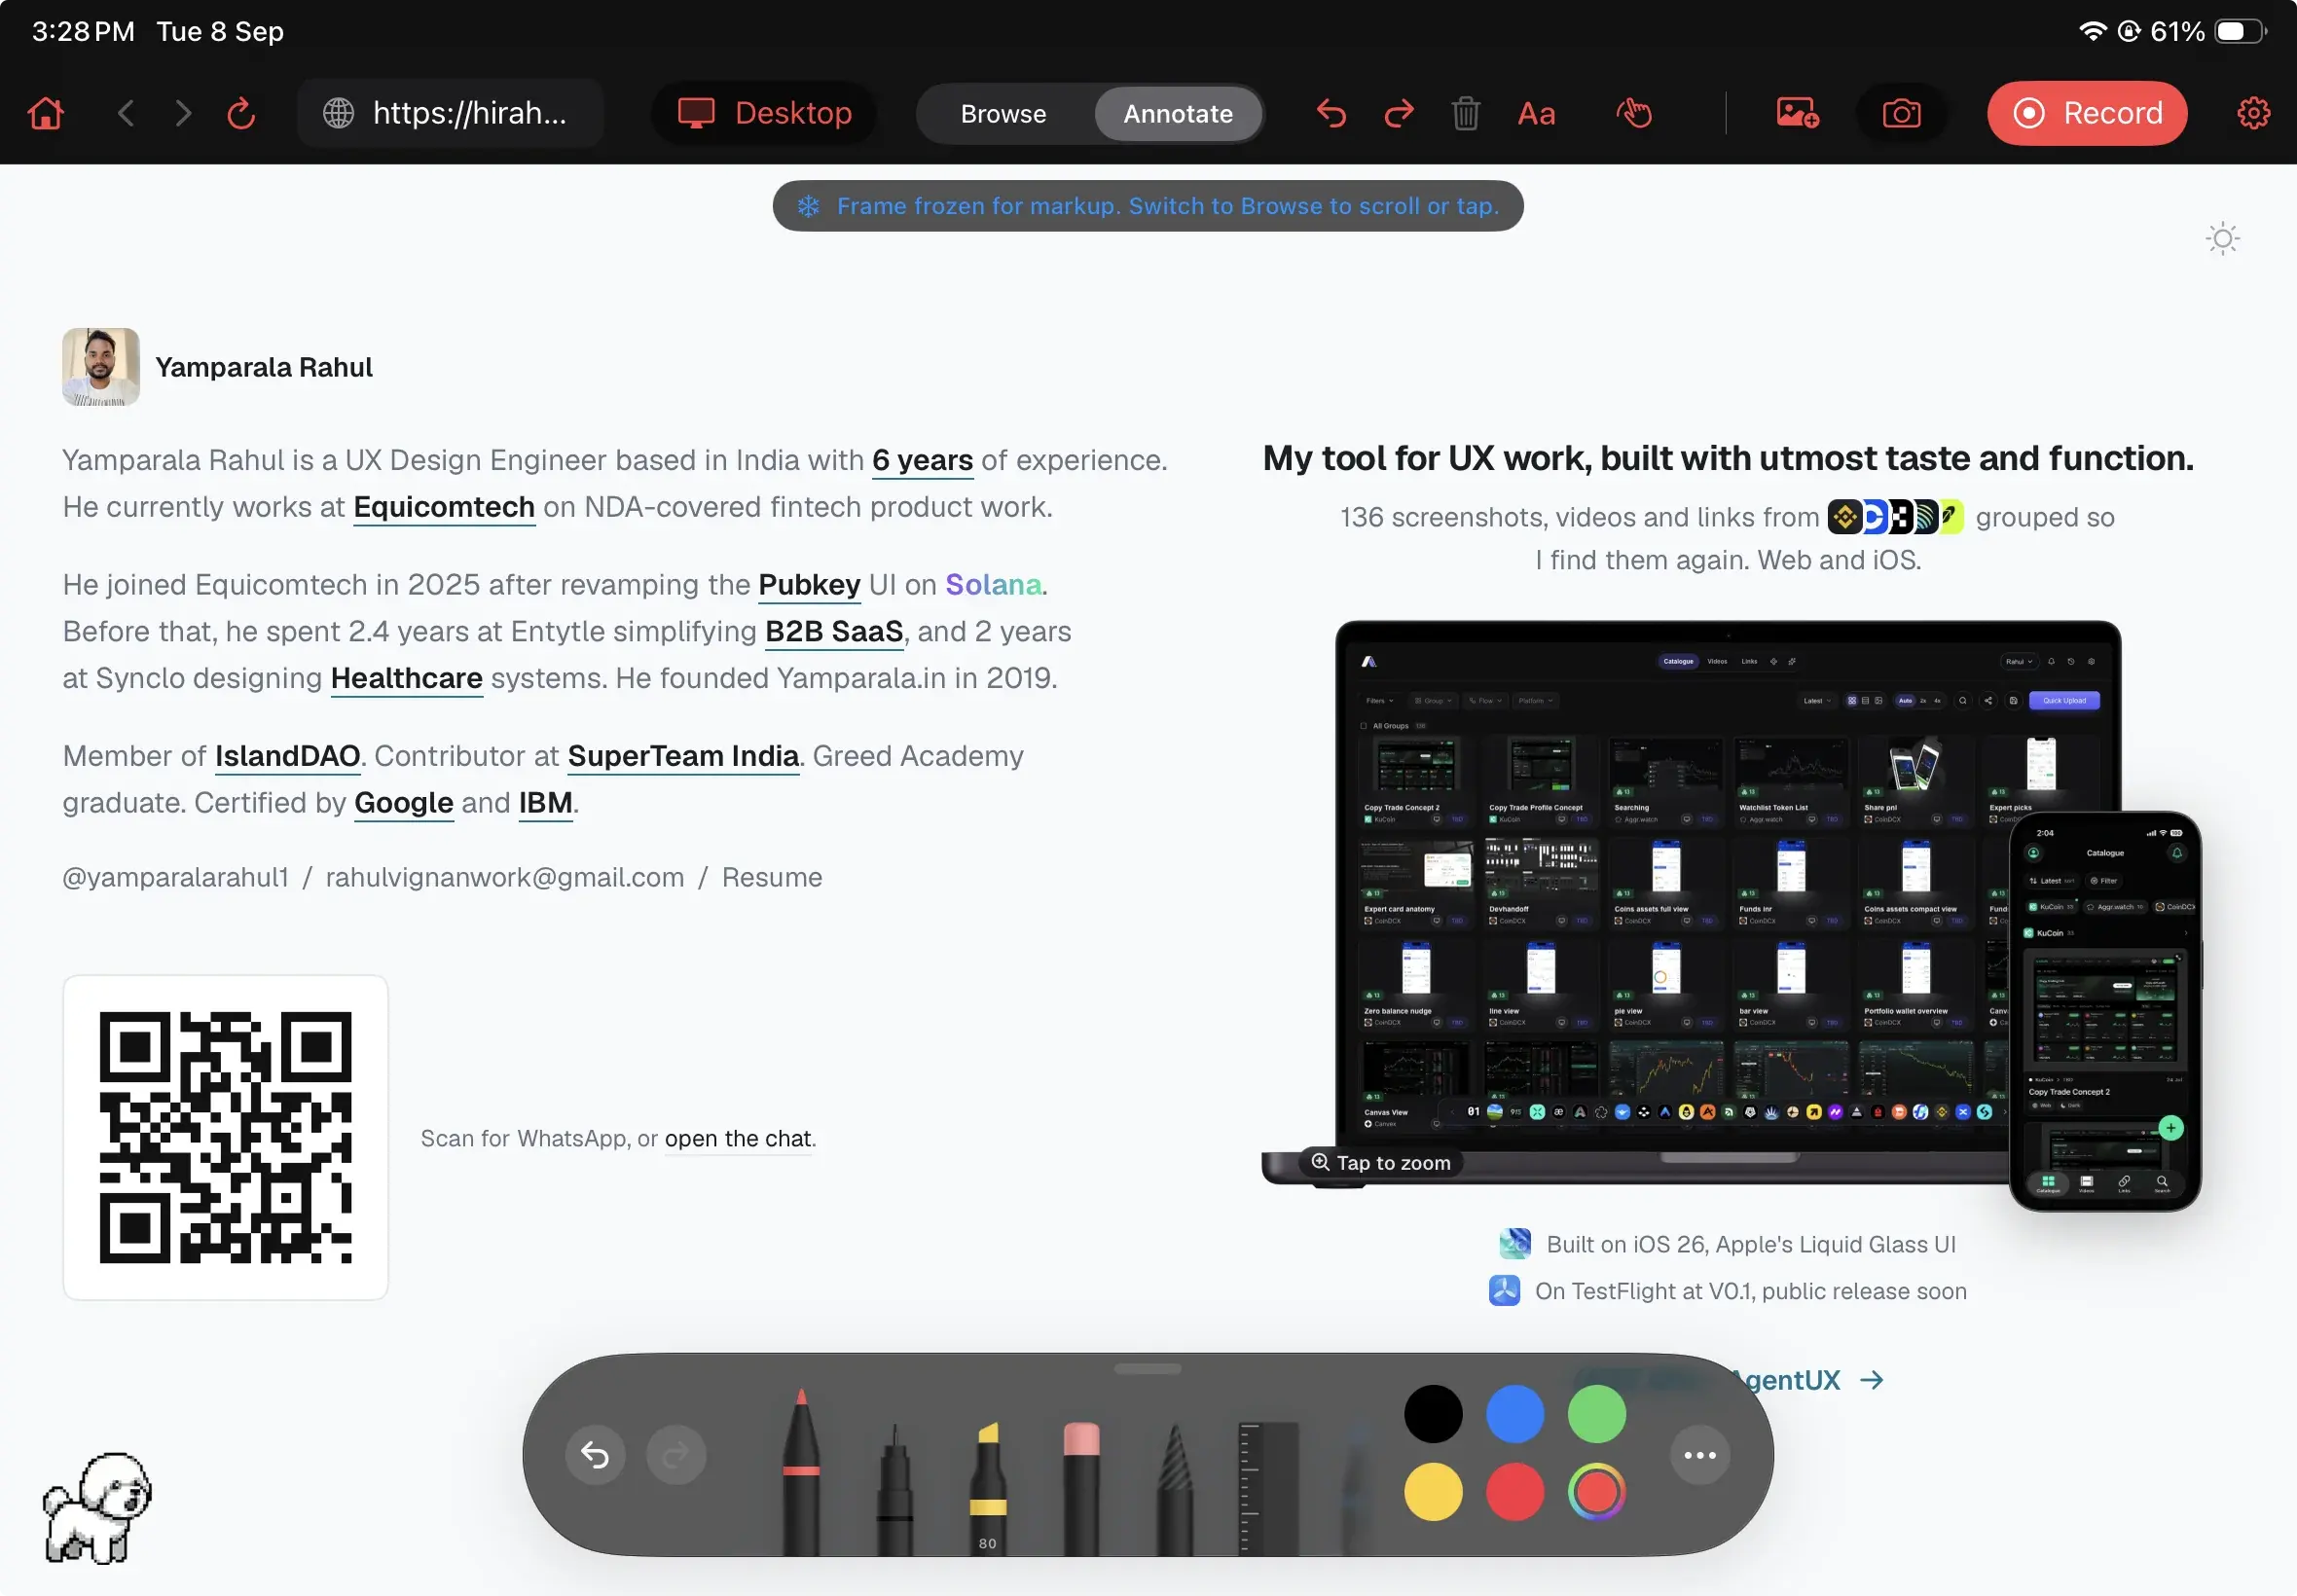The width and height of the screenshot is (2297, 1596).
Task: Open the IslandDAO link
Action: (x=287, y=756)
